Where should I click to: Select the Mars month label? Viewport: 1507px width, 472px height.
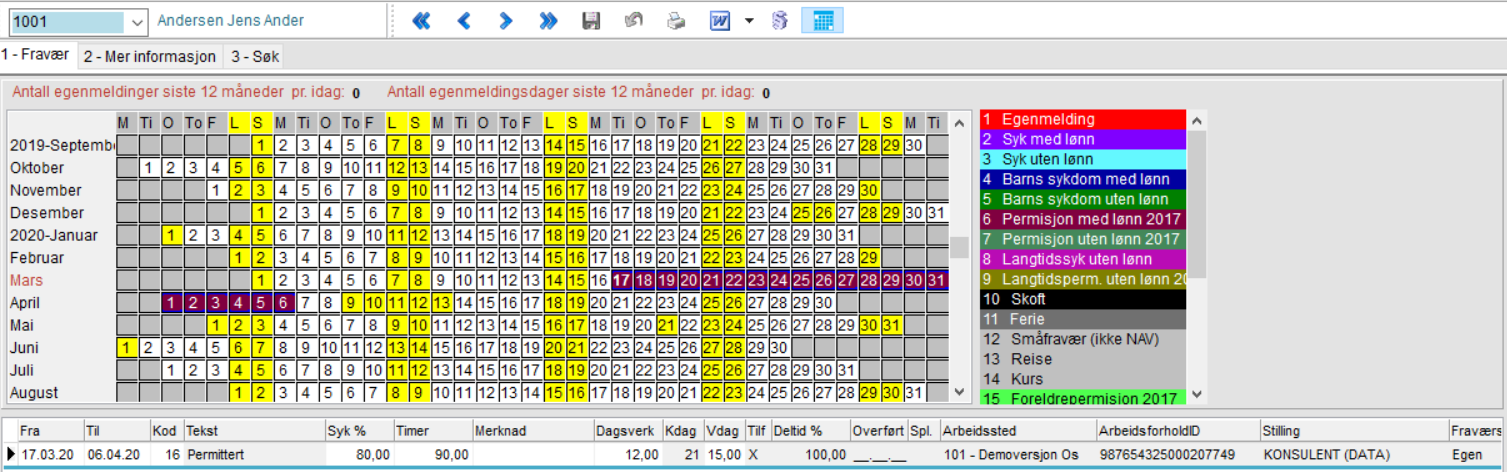tap(27, 281)
